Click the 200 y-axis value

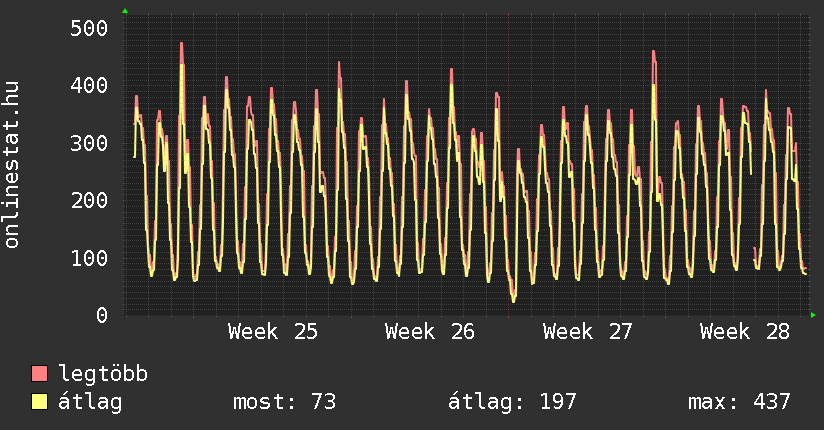[89, 200]
